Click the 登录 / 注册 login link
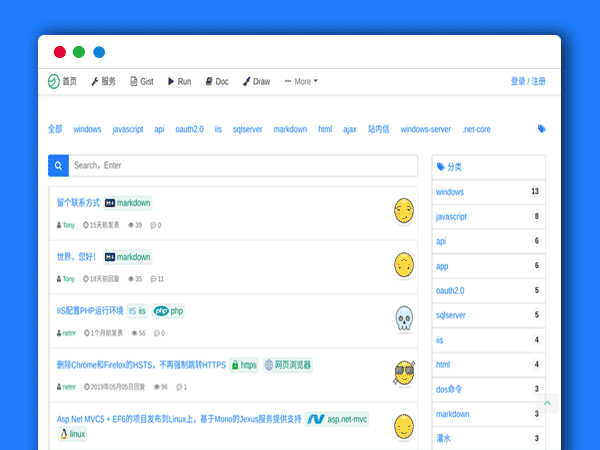The height and width of the screenshot is (450, 600). coord(528,82)
